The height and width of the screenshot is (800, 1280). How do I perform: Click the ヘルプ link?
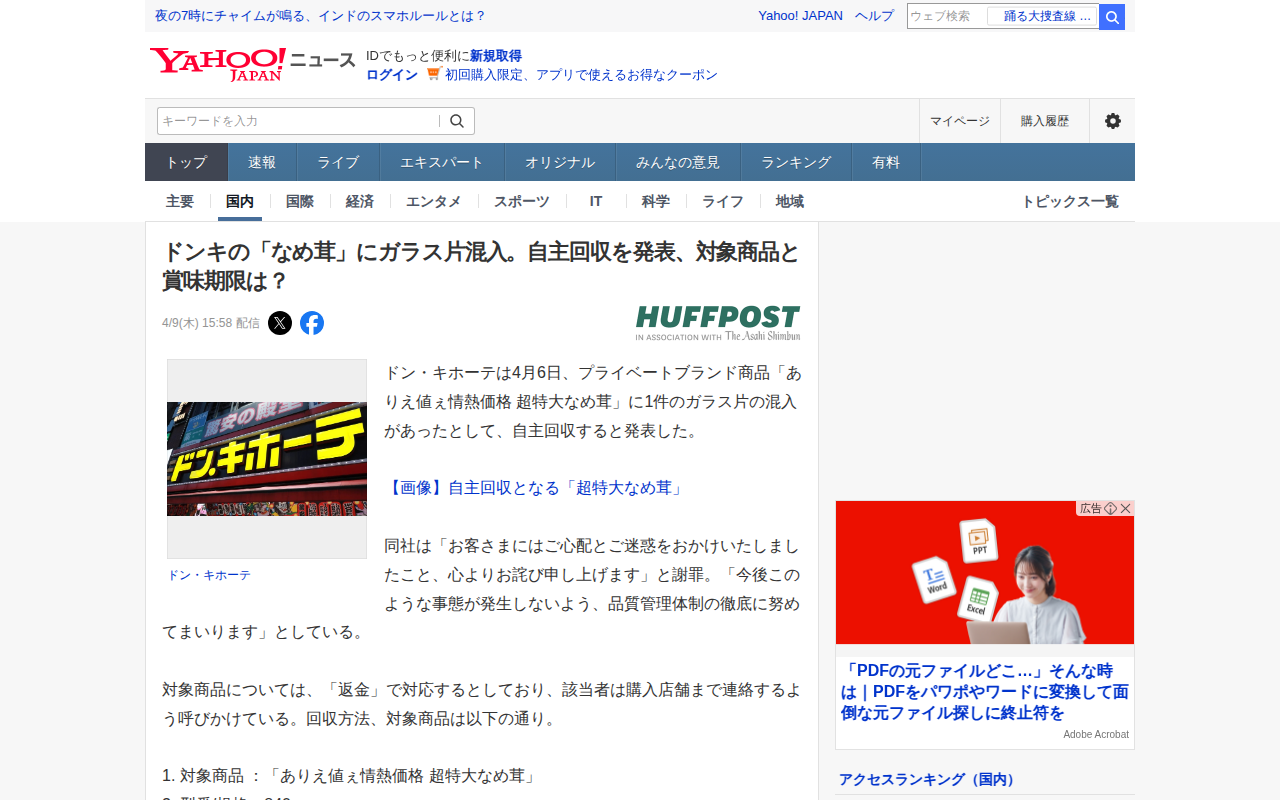874,16
